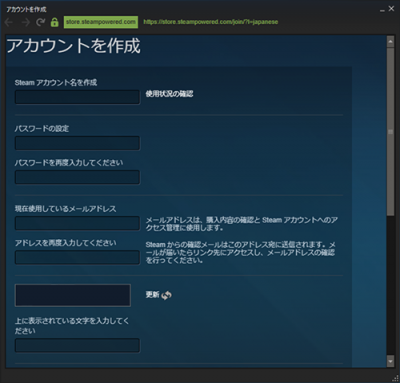This screenshot has height=383, width=400.
Task: Click the store.steampowered.com domain badge
Action: click(x=101, y=22)
